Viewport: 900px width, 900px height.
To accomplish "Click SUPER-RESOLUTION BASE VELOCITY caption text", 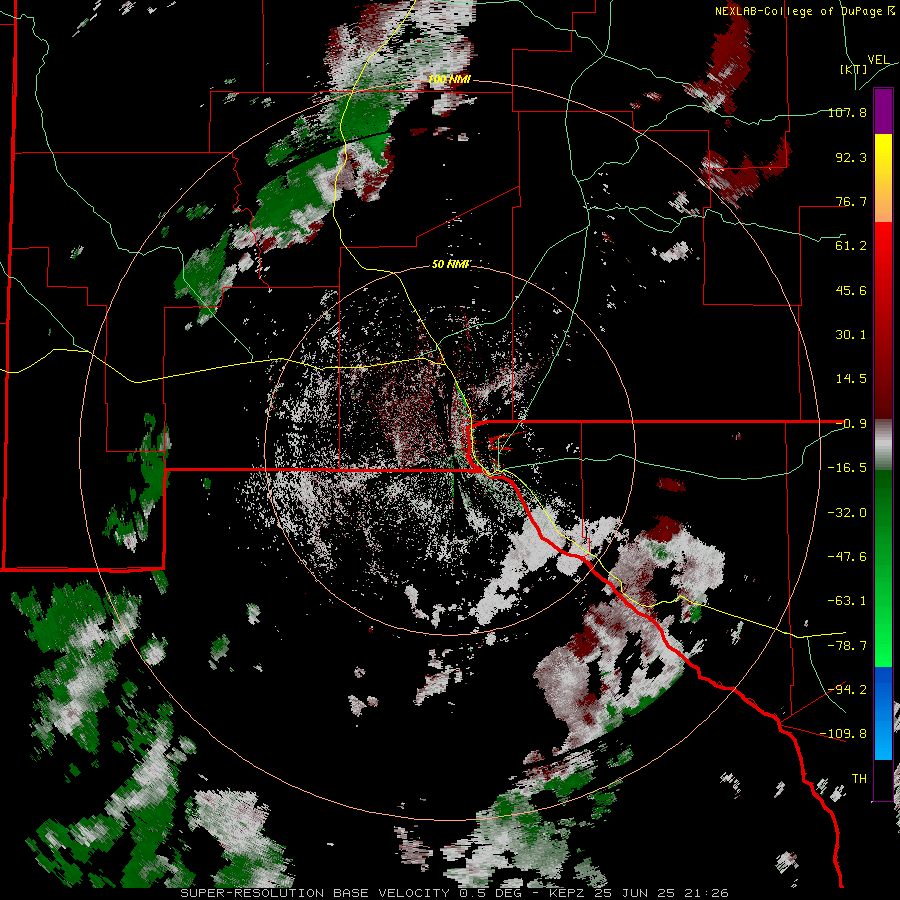I will click(315, 893).
